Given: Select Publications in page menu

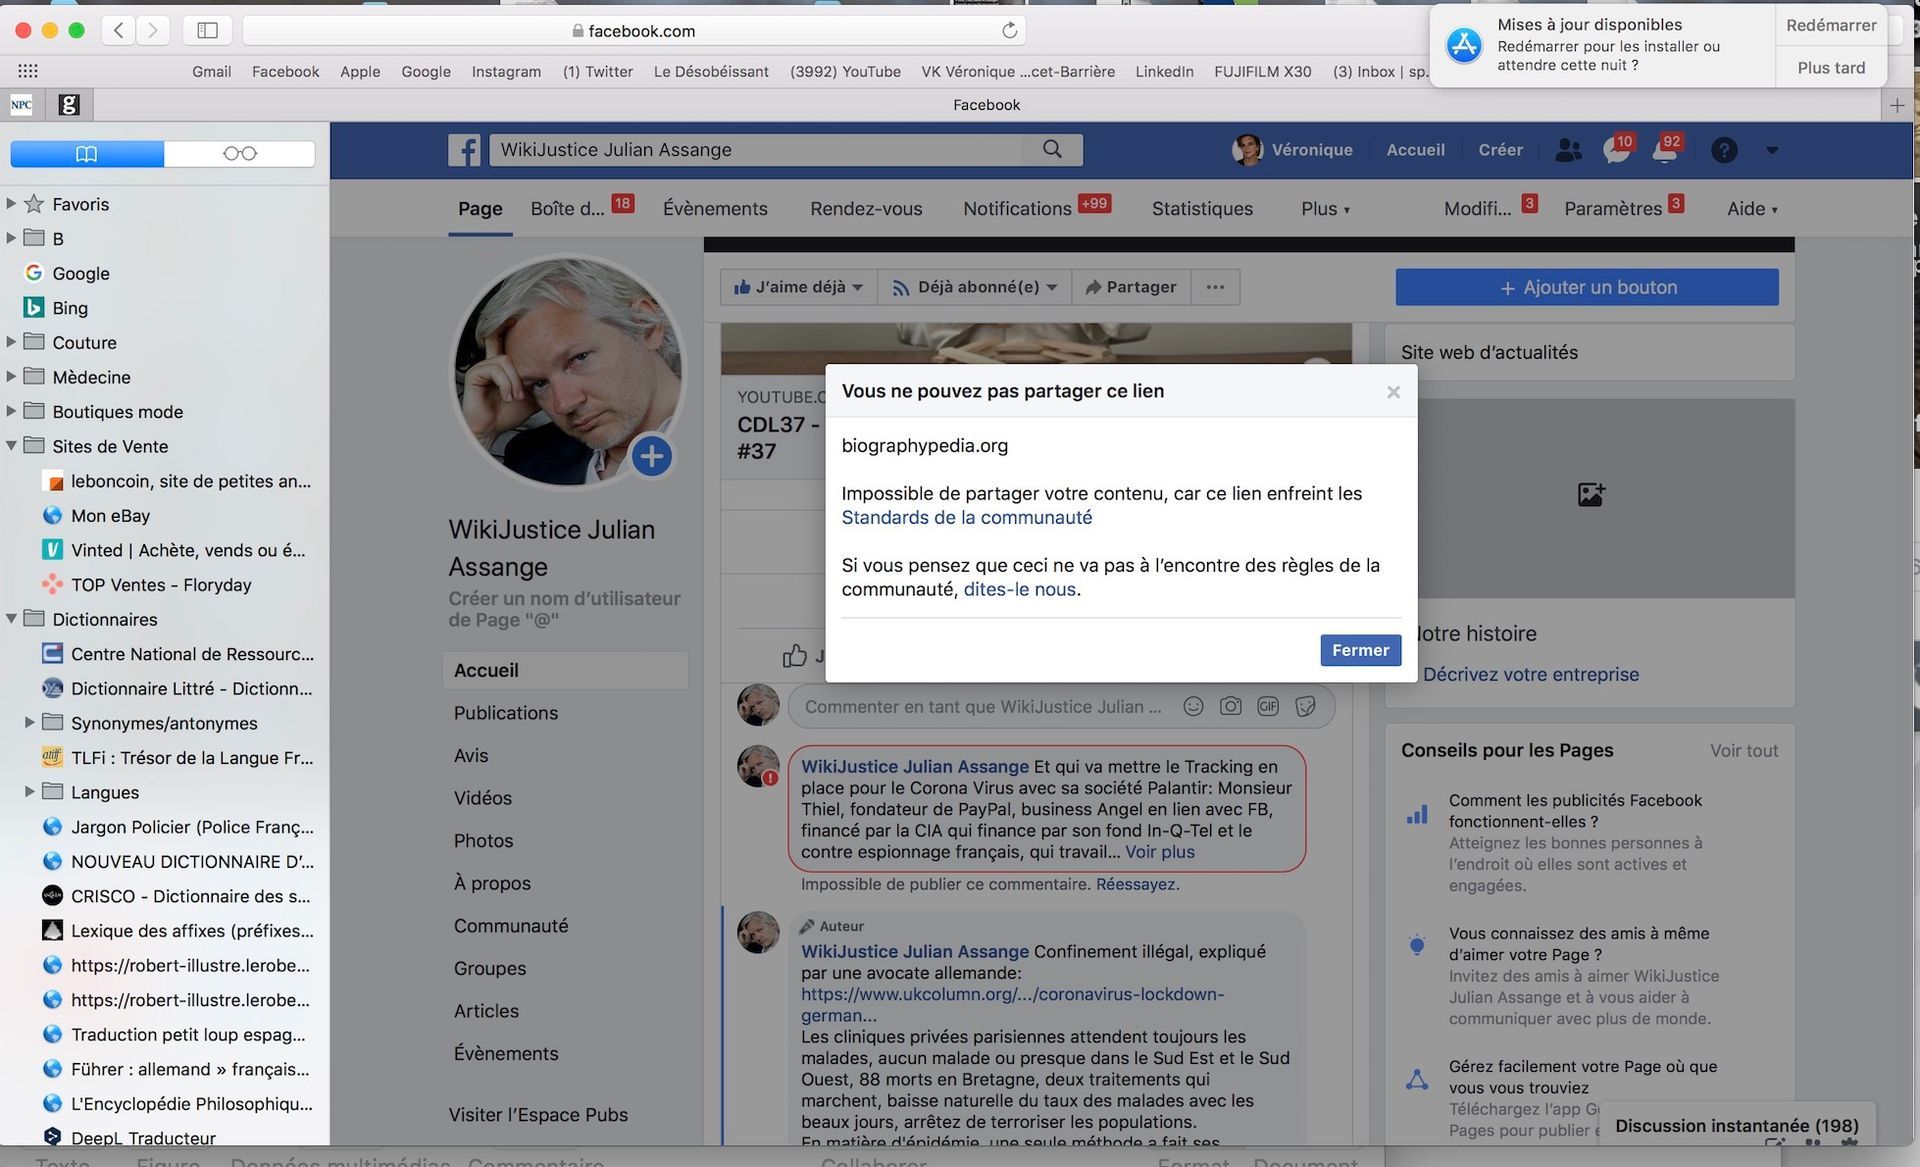Looking at the screenshot, I should click(506, 713).
